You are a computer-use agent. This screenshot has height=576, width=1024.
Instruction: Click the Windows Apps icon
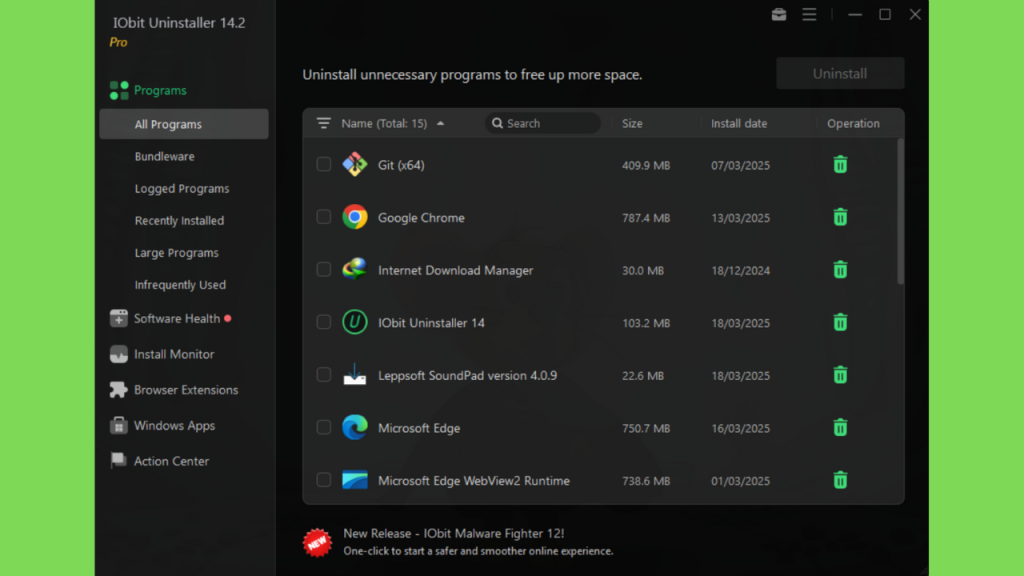(x=118, y=425)
